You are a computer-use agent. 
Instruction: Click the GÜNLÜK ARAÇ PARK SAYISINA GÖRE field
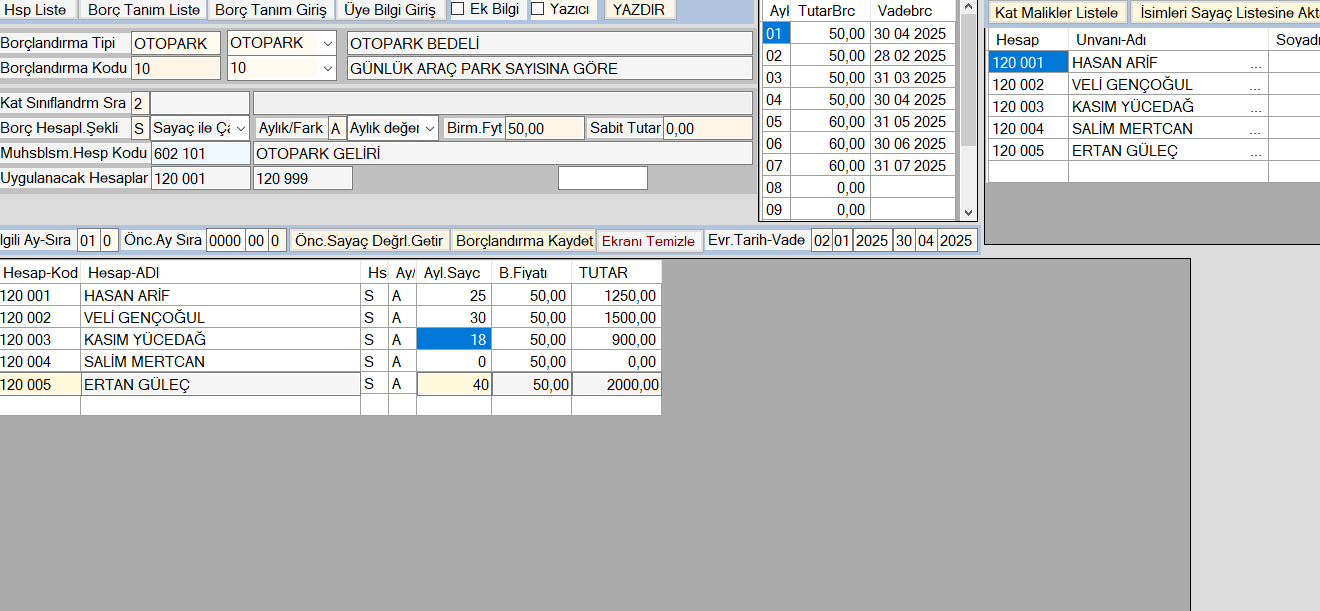(x=550, y=69)
